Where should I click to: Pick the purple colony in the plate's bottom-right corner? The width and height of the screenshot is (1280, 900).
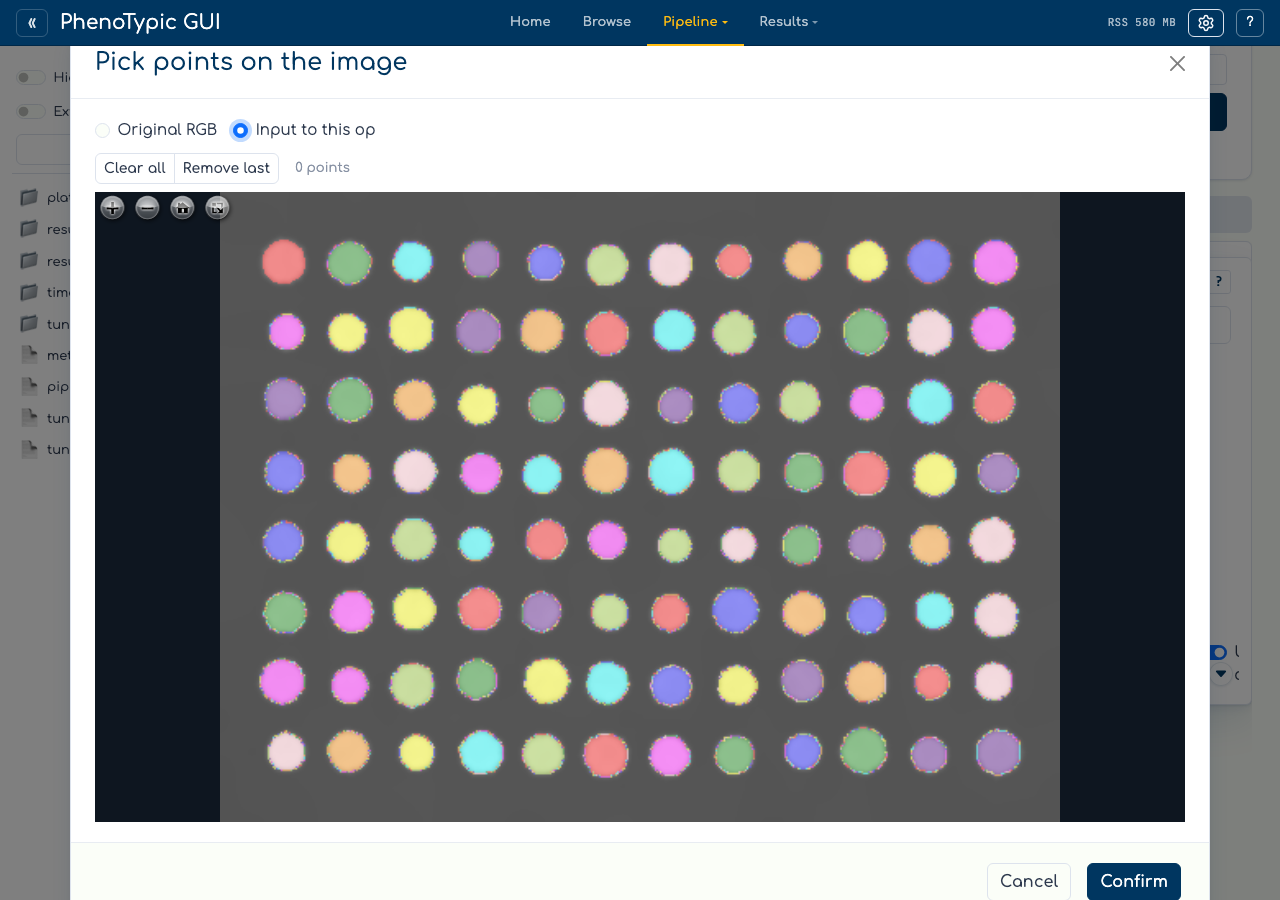click(998, 752)
